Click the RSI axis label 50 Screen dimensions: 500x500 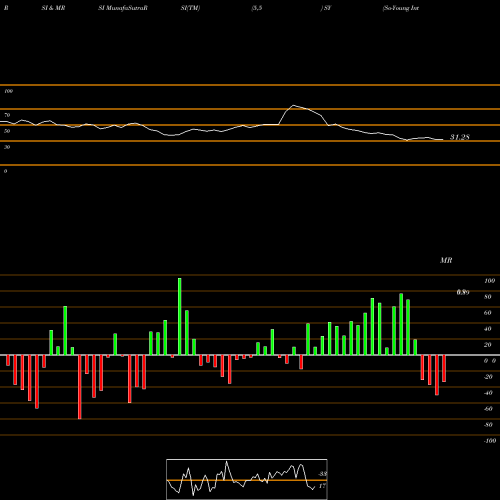[7, 131]
